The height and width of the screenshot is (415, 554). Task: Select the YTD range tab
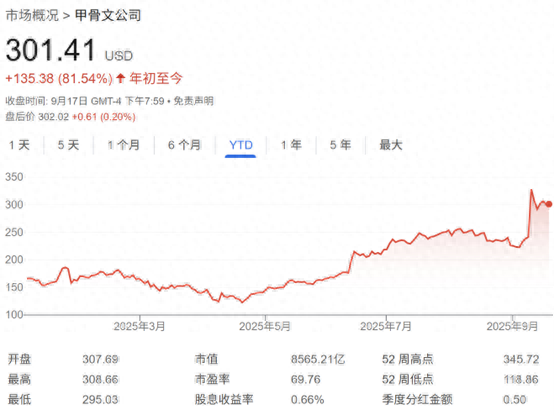(x=241, y=145)
